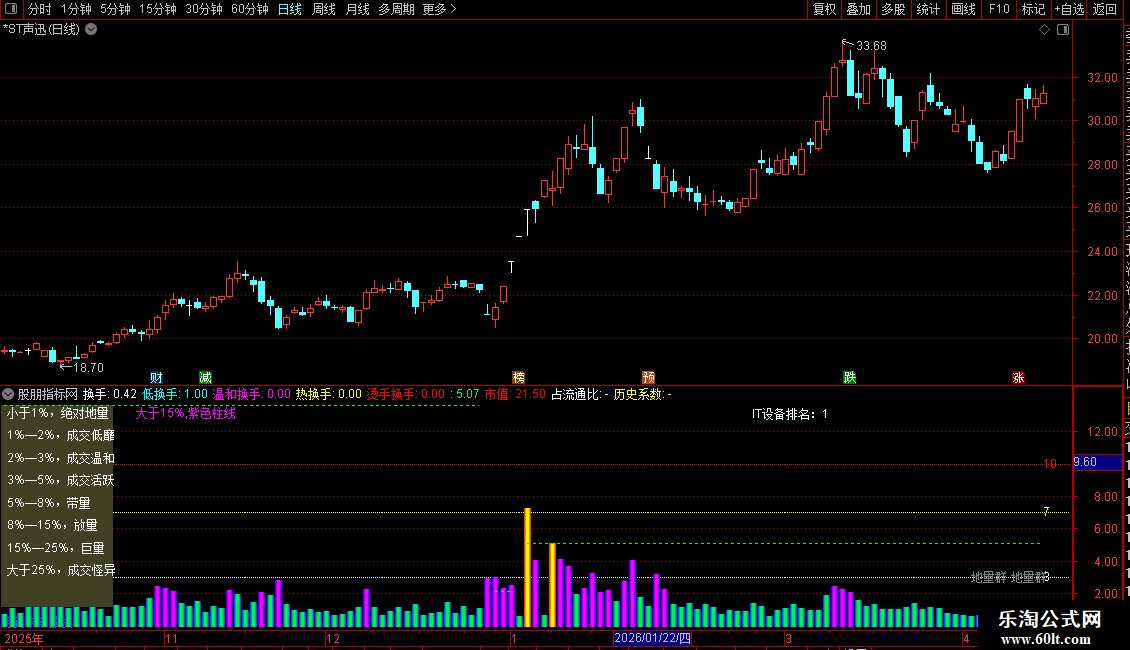Viewport: 1130px width, 650px height.
Task: Select the 2026/01/22 date marker
Action: pyautogui.click(x=652, y=638)
